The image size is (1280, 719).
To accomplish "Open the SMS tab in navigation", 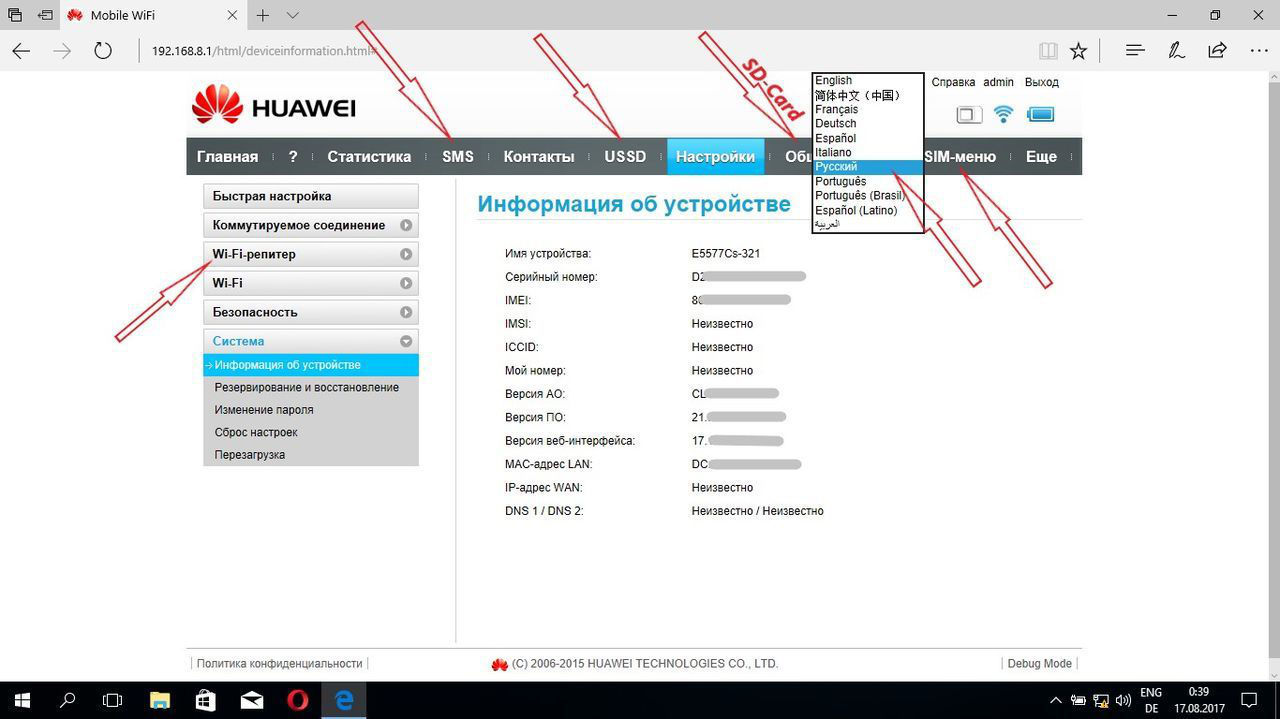I will 457,157.
